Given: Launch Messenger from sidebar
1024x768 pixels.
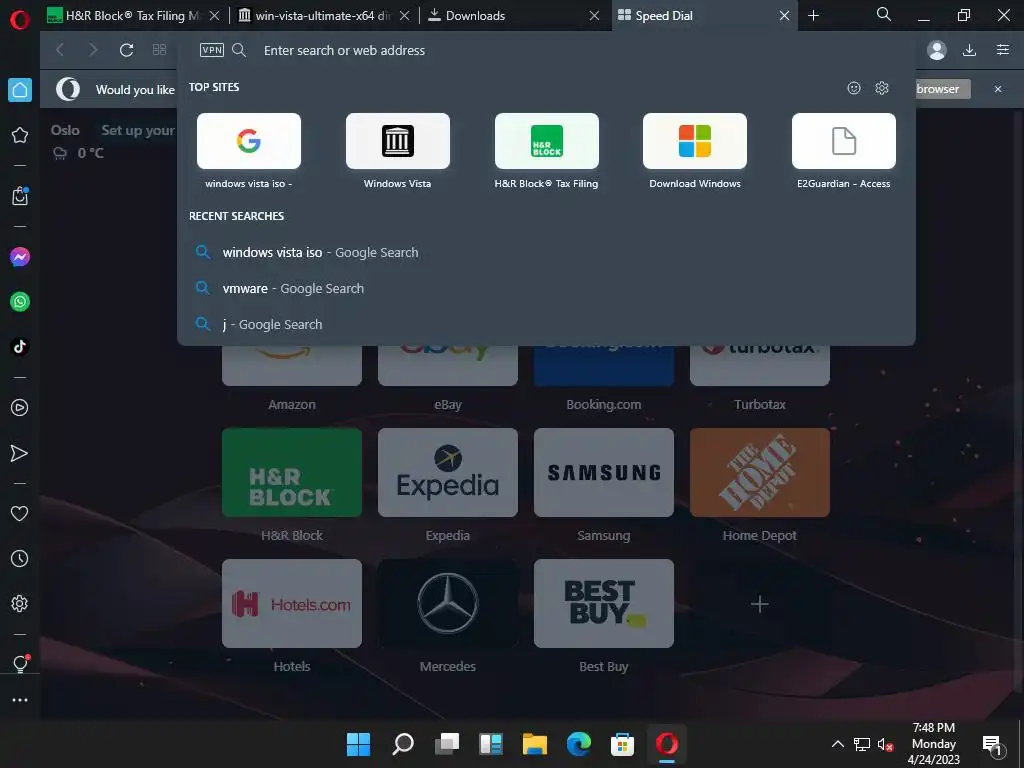Looking at the screenshot, I should coord(20,257).
